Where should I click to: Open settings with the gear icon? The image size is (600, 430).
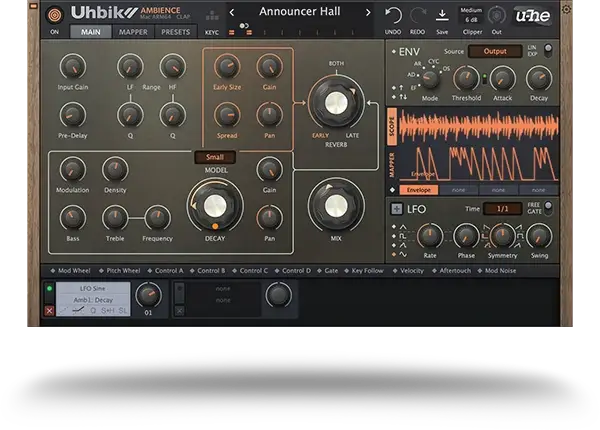[x=567, y=9]
